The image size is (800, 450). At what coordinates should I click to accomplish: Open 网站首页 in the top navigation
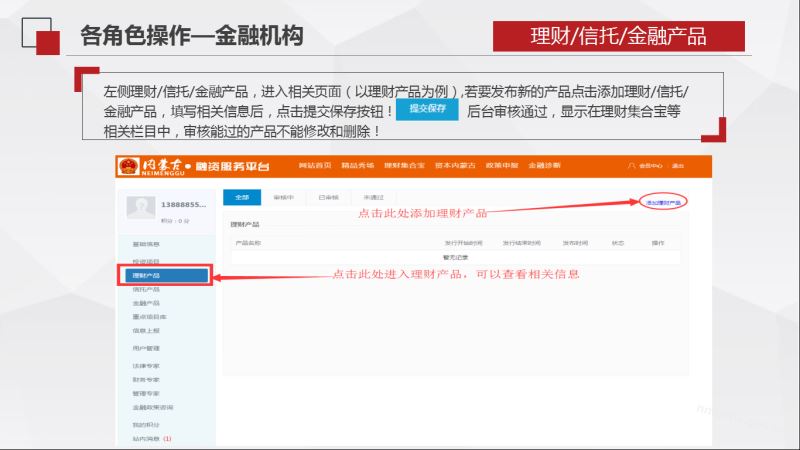tap(315, 165)
